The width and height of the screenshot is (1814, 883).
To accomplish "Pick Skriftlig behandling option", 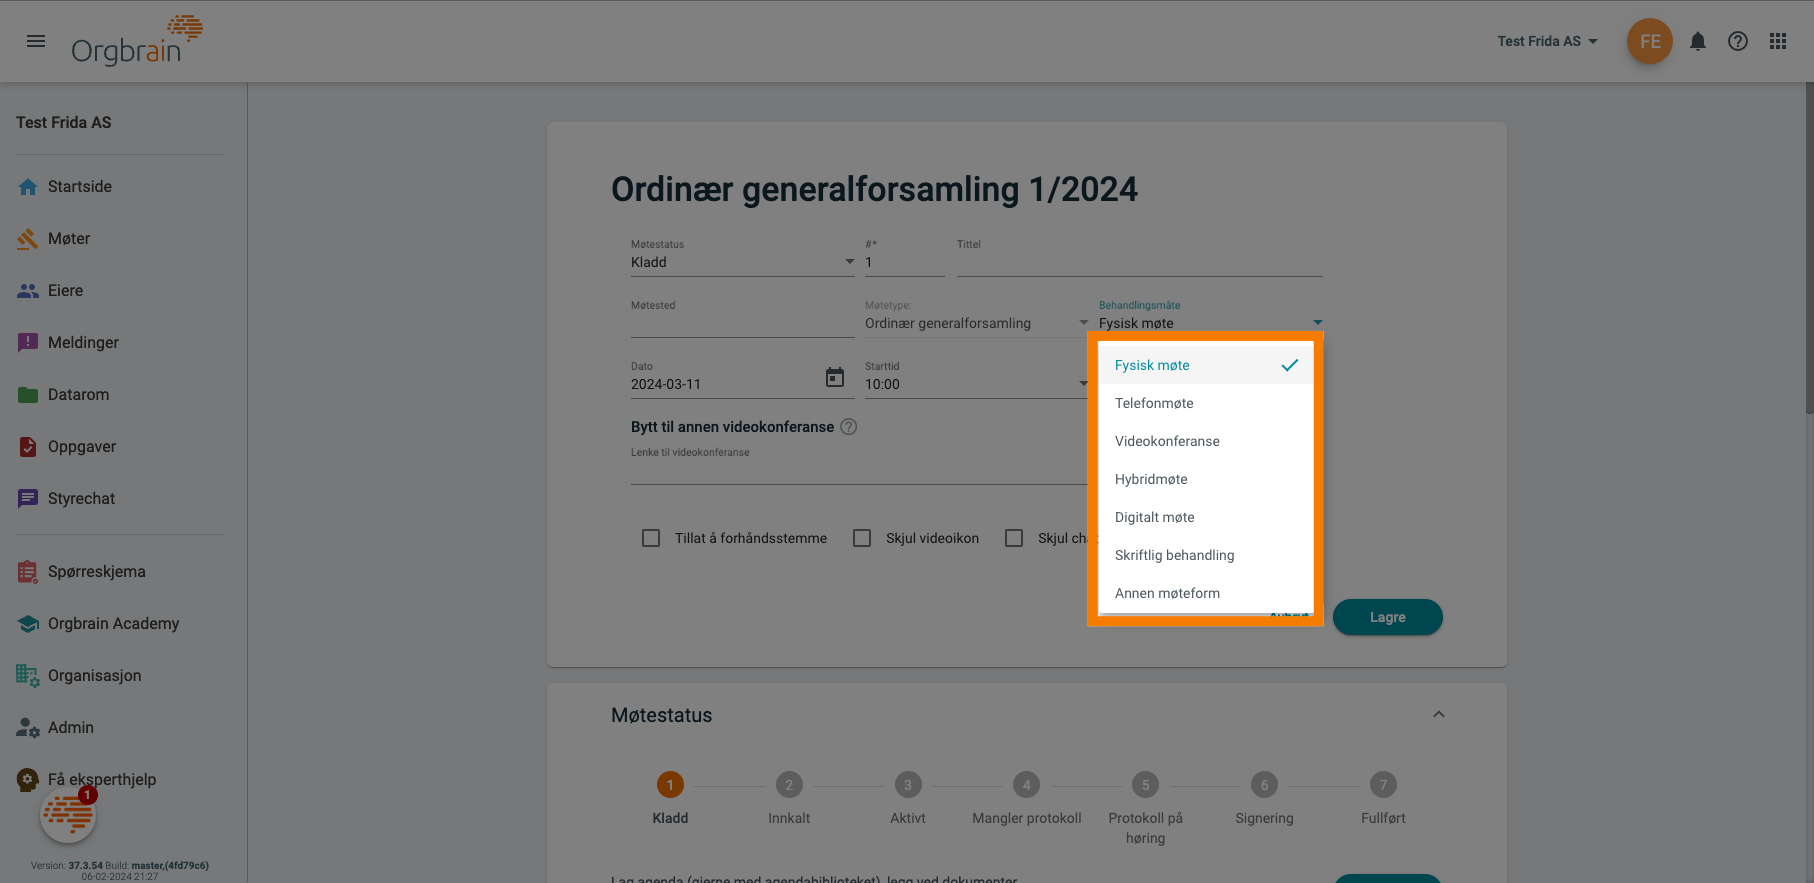I will pos(1206,555).
